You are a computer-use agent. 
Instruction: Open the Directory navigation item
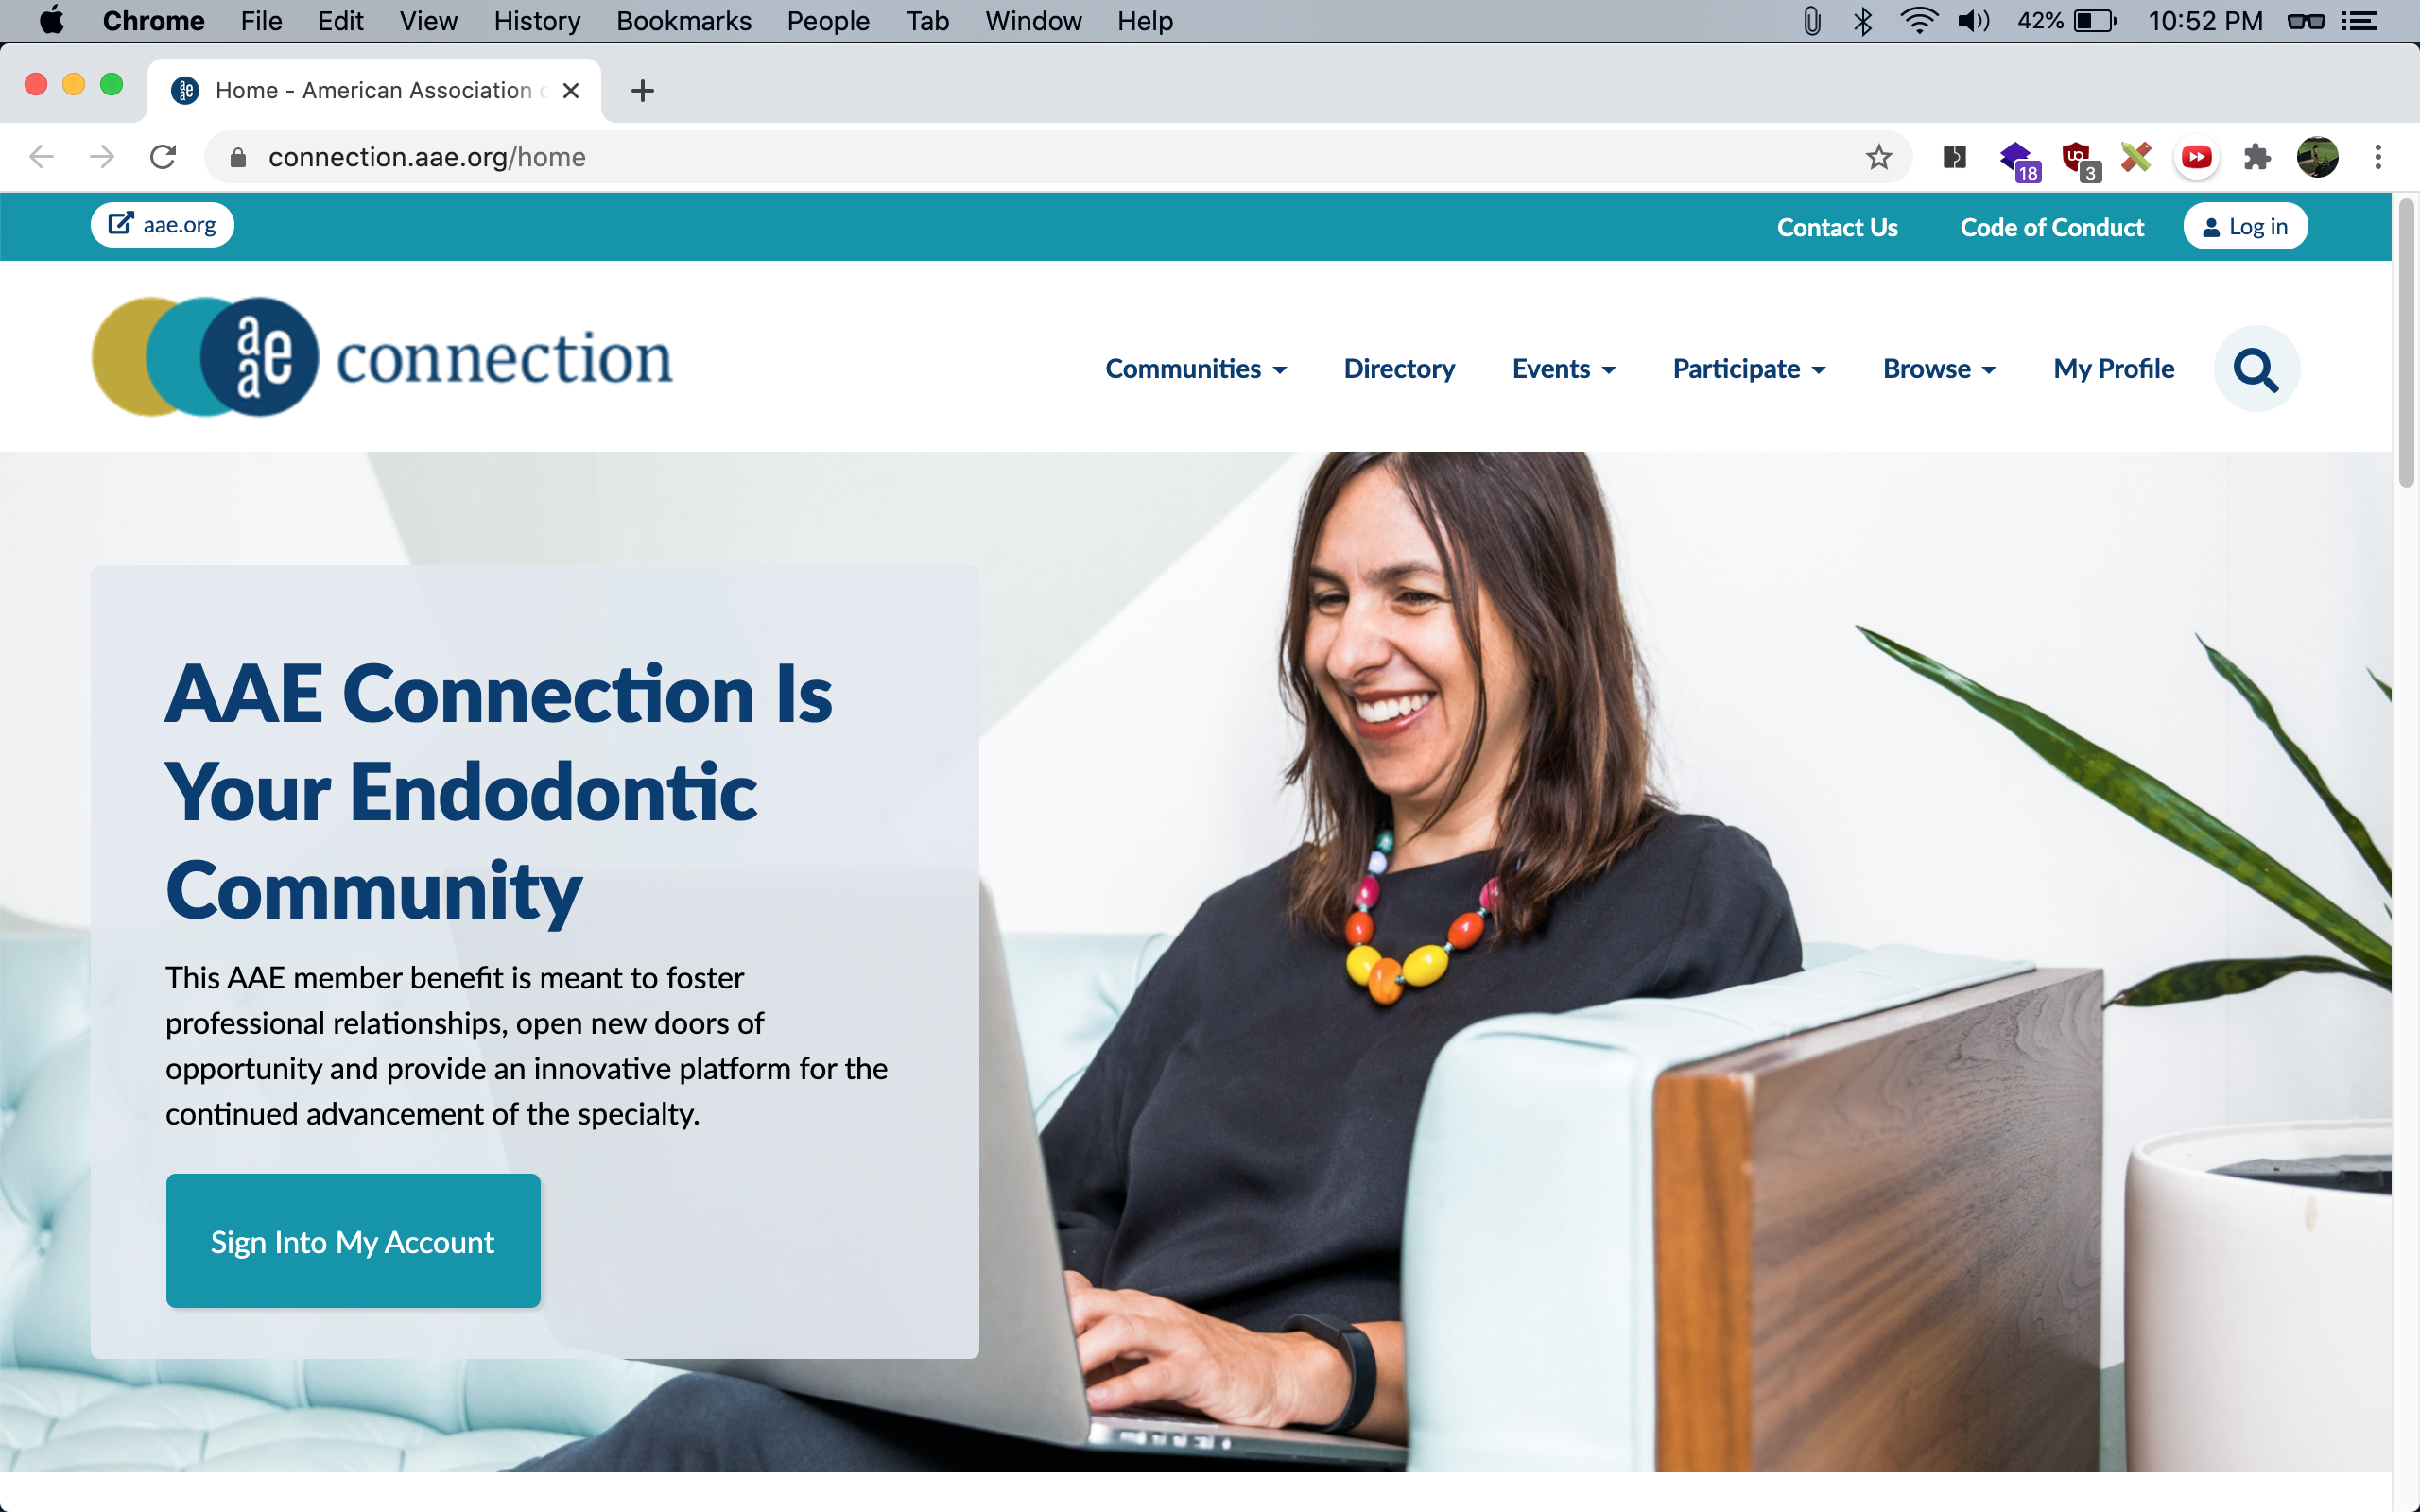[x=1399, y=369]
